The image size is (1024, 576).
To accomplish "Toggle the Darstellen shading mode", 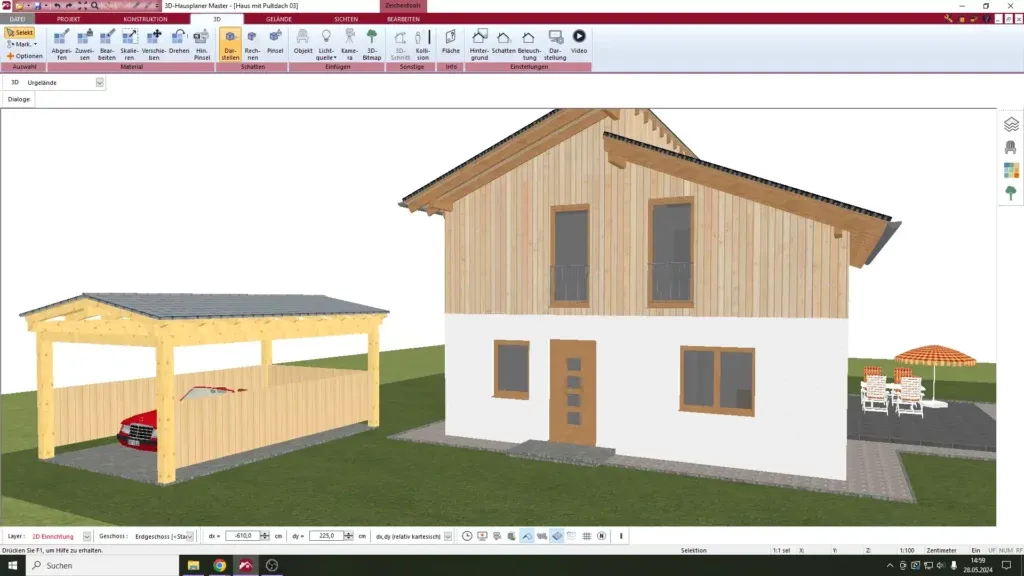I will (x=233, y=45).
